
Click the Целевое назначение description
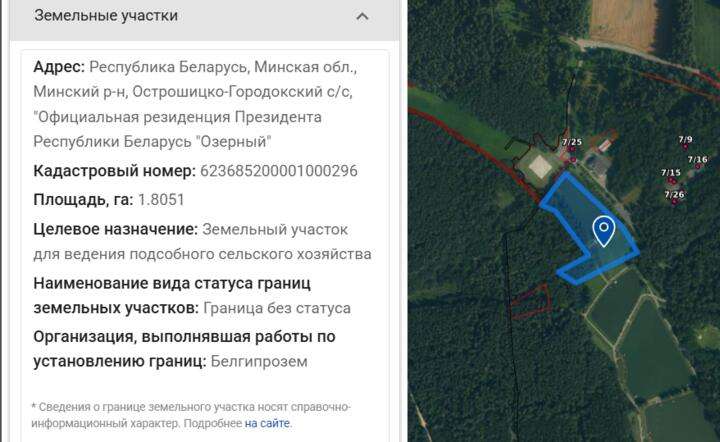pyautogui.click(x=202, y=242)
